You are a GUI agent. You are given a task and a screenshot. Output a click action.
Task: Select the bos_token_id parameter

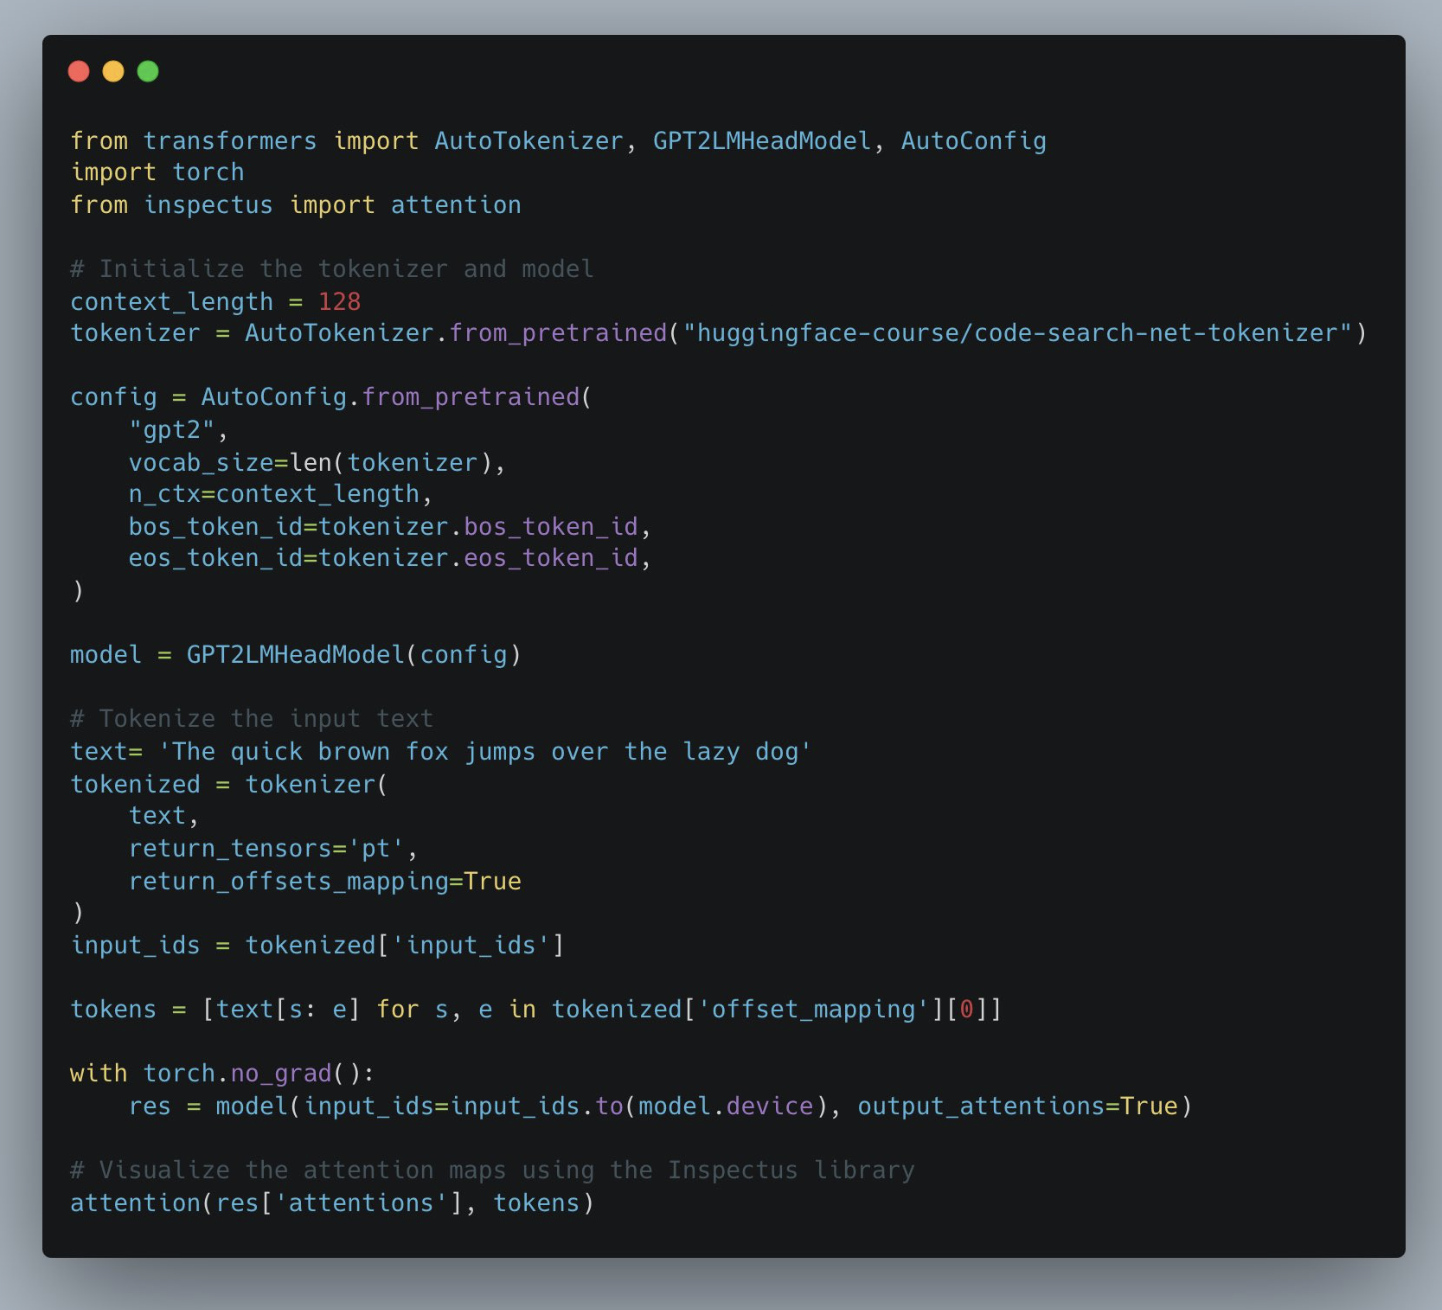tap(388, 525)
